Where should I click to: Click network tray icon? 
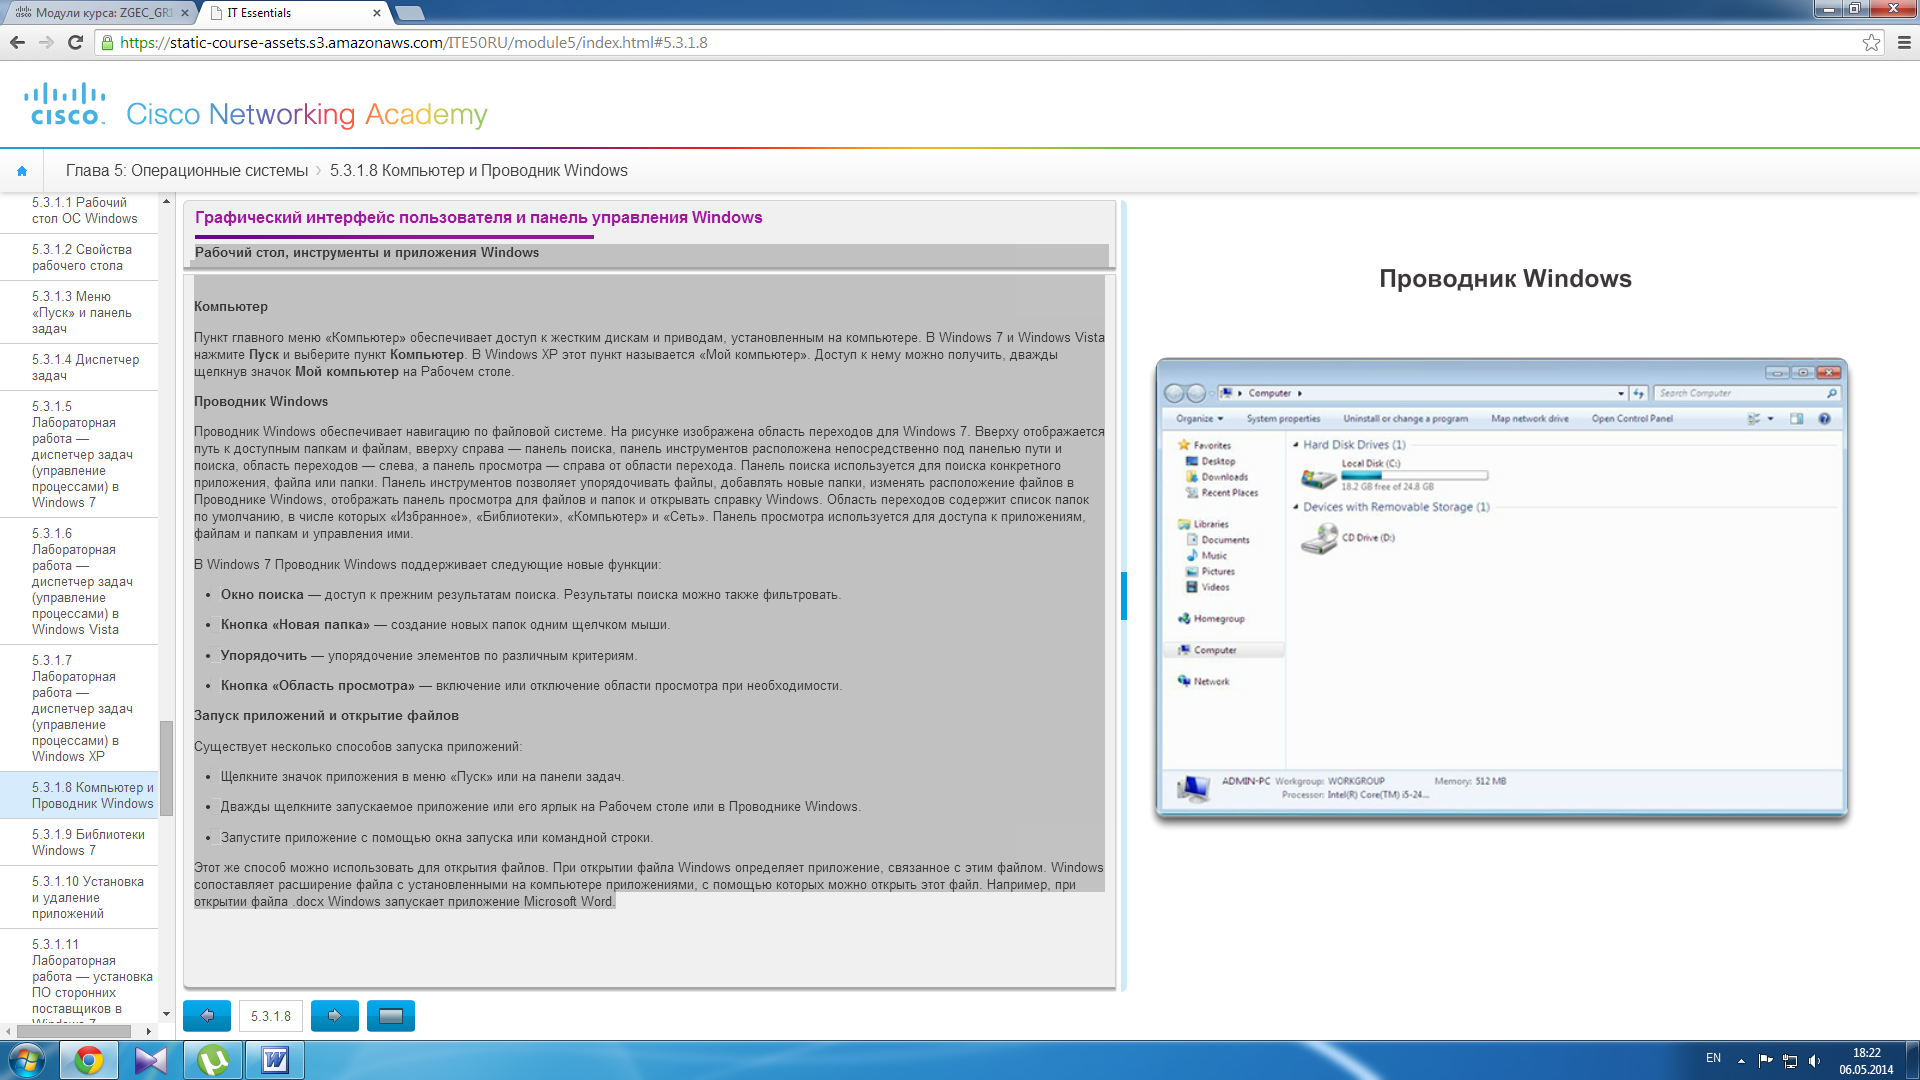1790,1061
